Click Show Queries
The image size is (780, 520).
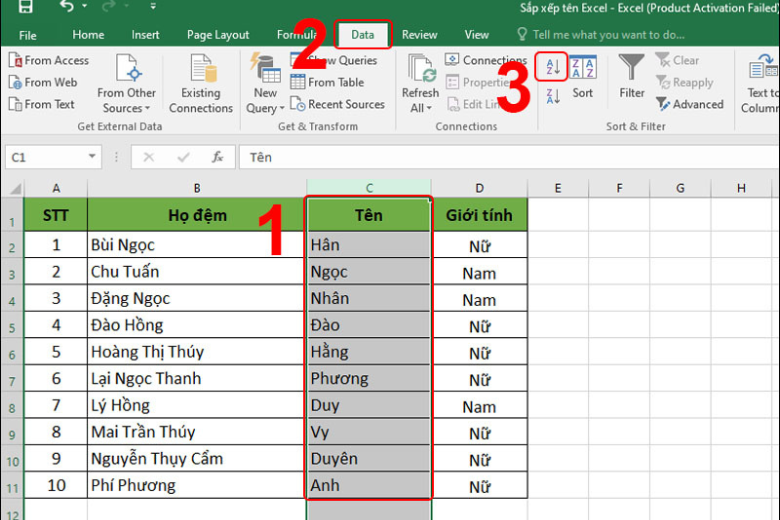pyautogui.click(x=334, y=60)
